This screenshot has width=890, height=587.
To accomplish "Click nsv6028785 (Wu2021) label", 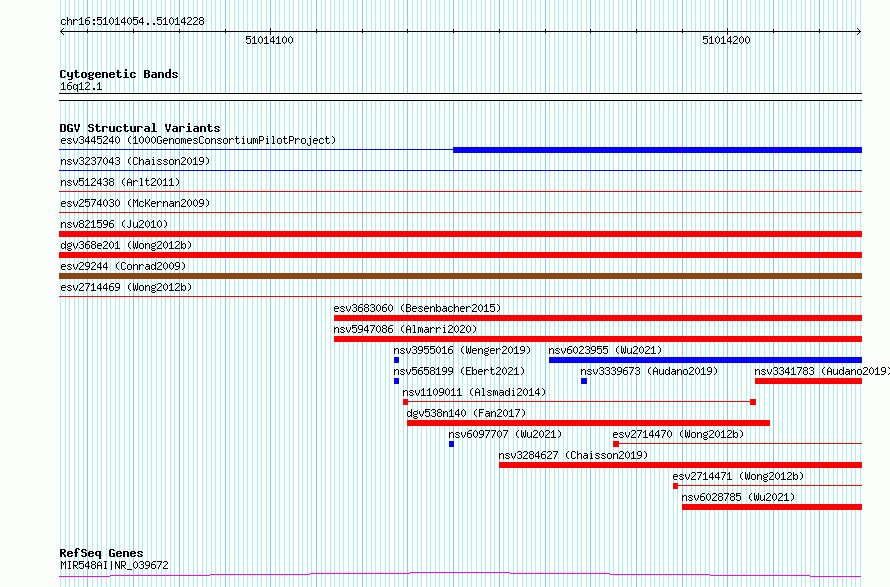I will 738,497.
